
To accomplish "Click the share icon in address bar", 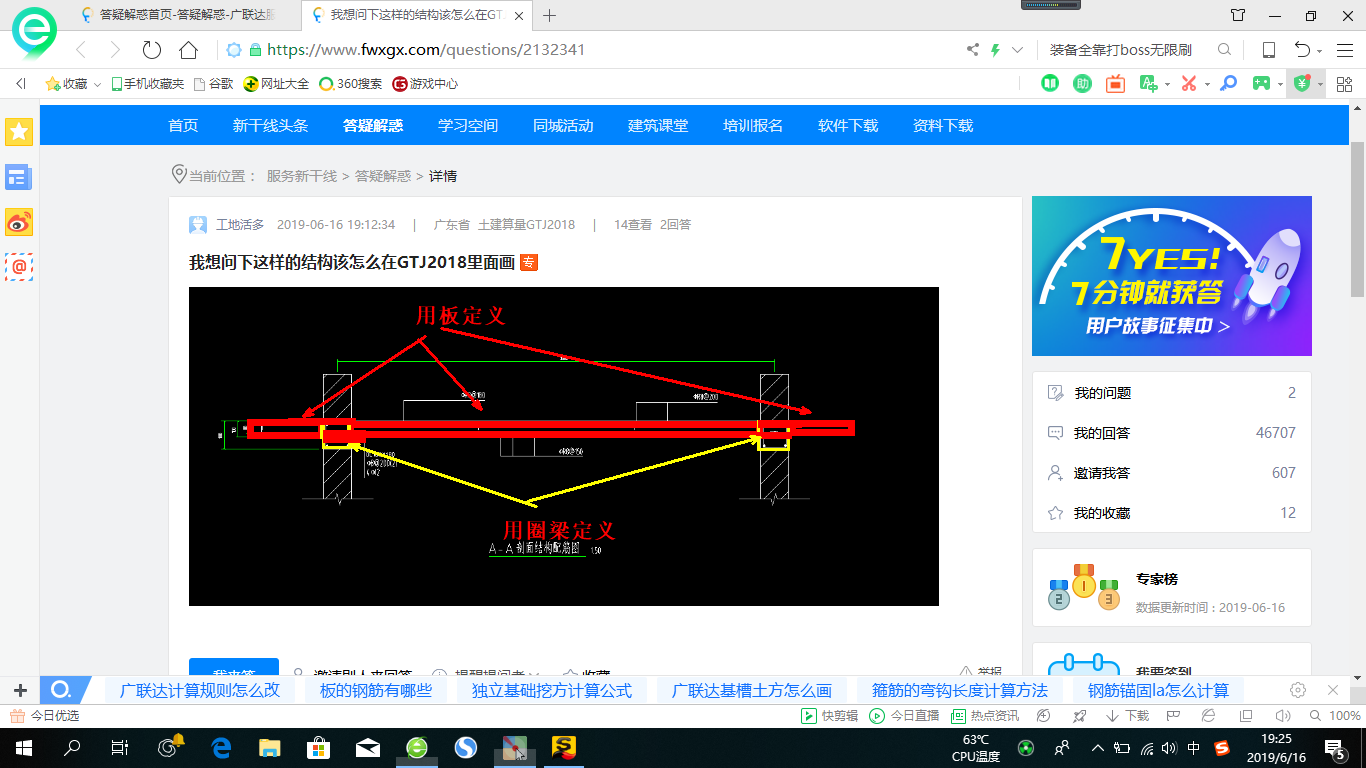I will point(972,49).
